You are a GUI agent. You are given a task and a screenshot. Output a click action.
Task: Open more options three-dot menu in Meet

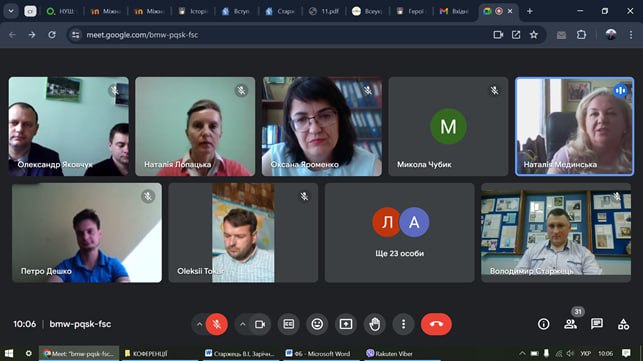click(x=403, y=324)
